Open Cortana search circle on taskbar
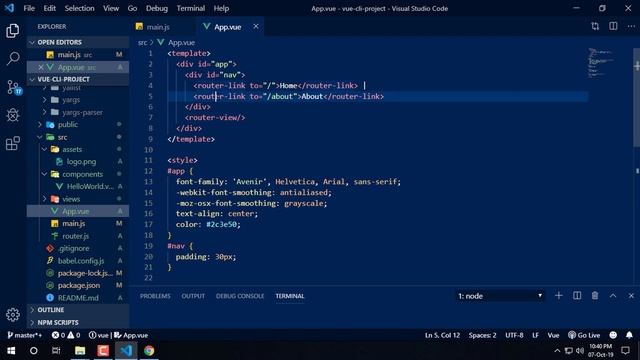The height and width of the screenshot is (360, 640). point(34,351)
